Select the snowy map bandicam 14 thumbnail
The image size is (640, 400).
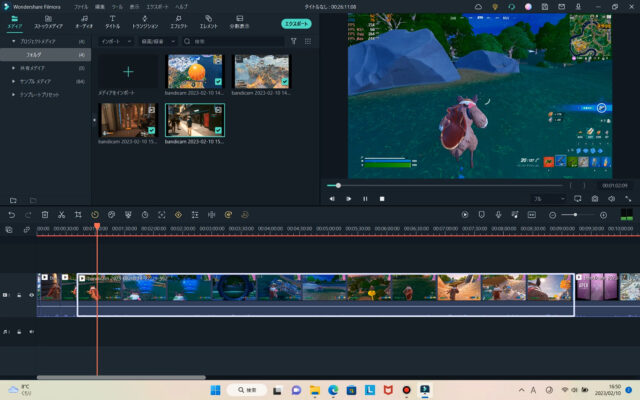tap(261, 72)
